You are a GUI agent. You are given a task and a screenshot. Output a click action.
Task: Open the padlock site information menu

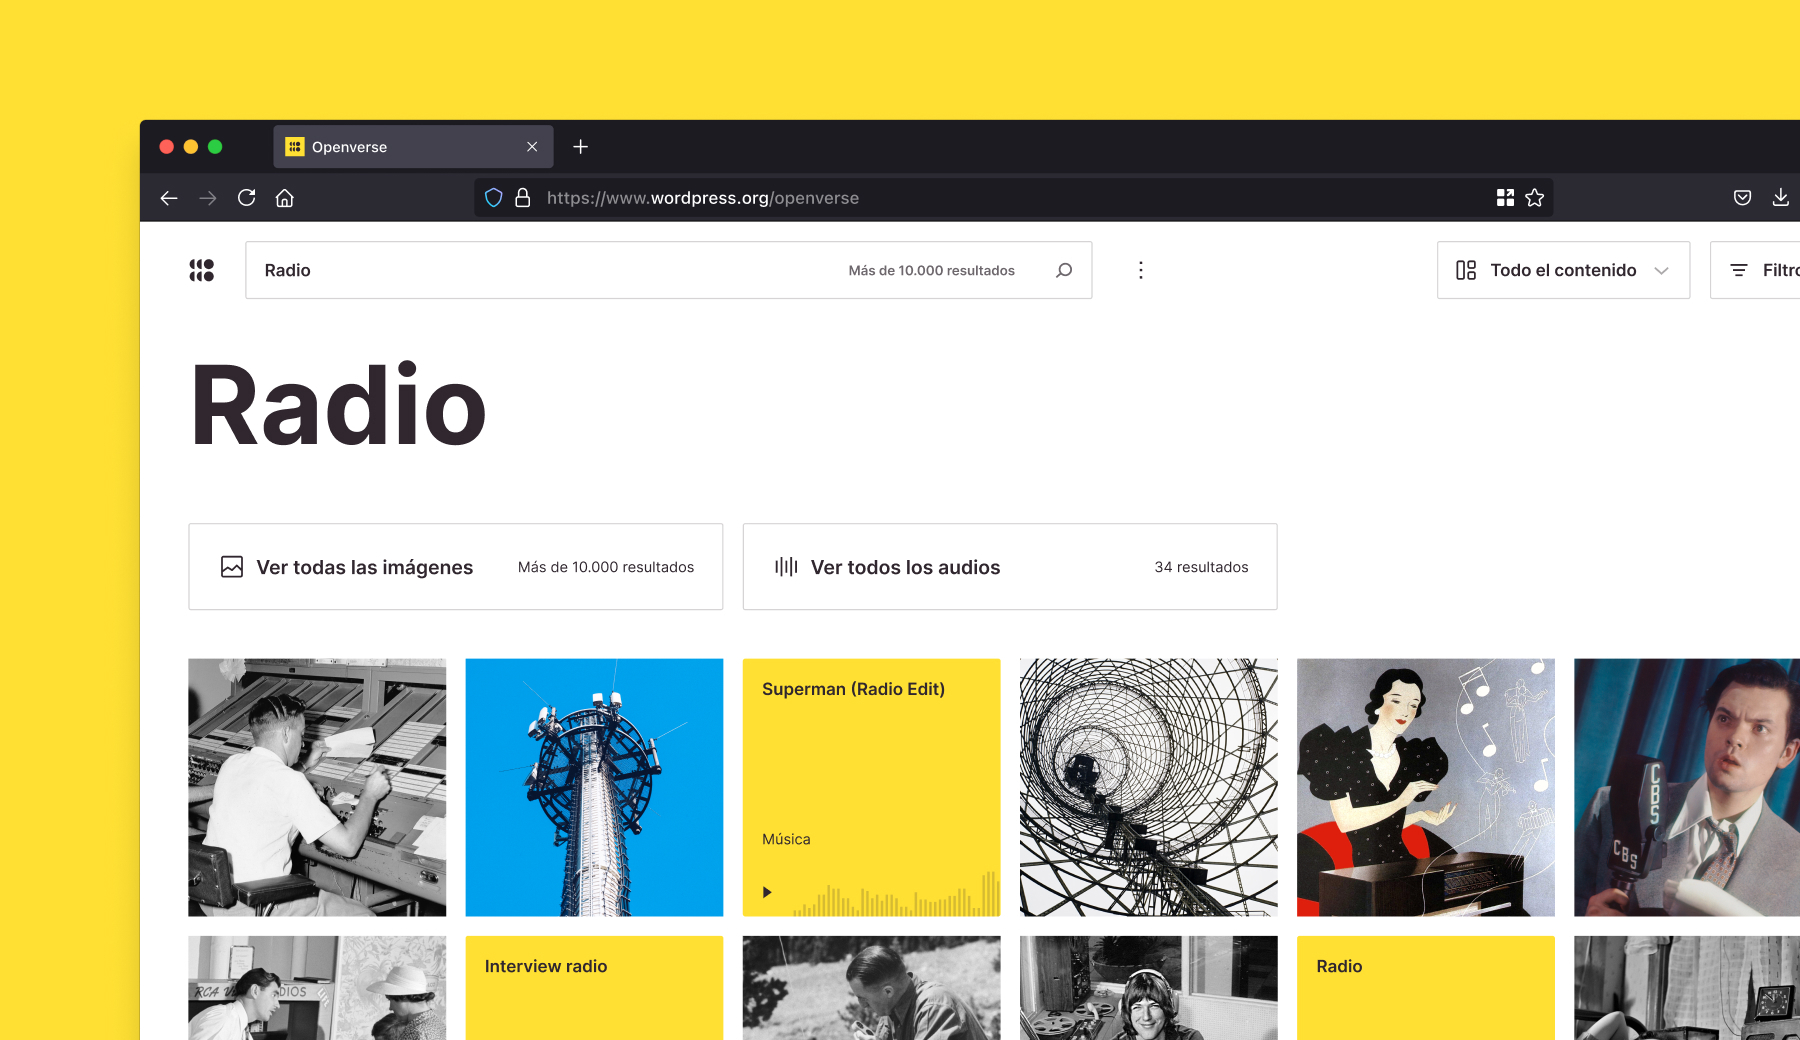click(523, 197)
